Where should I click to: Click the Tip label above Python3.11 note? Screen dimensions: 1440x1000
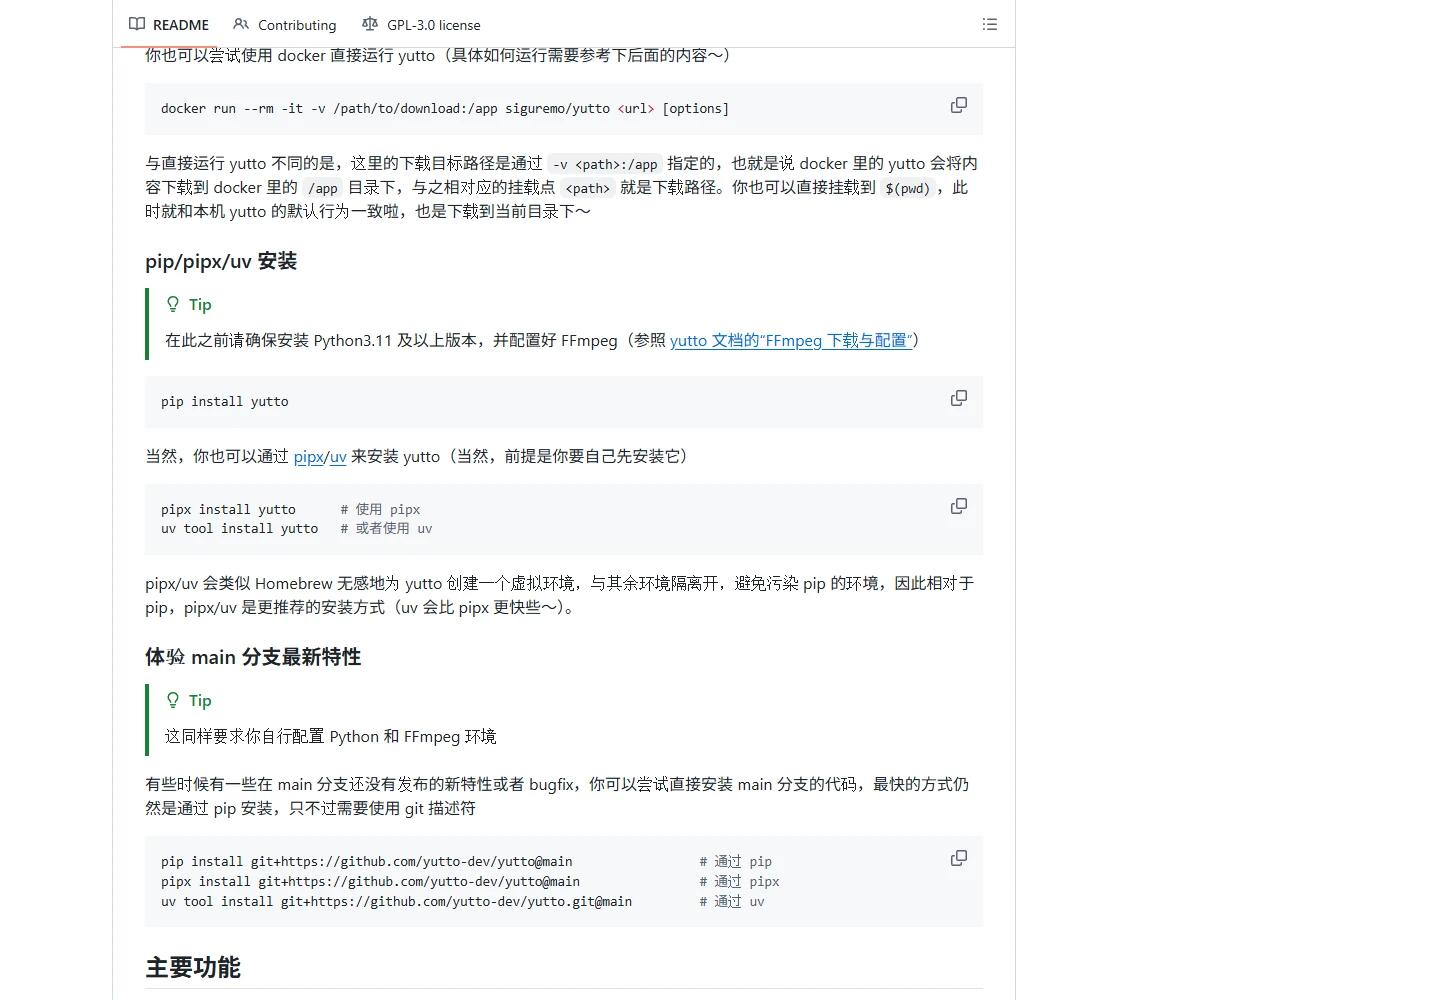coord(200,304)
